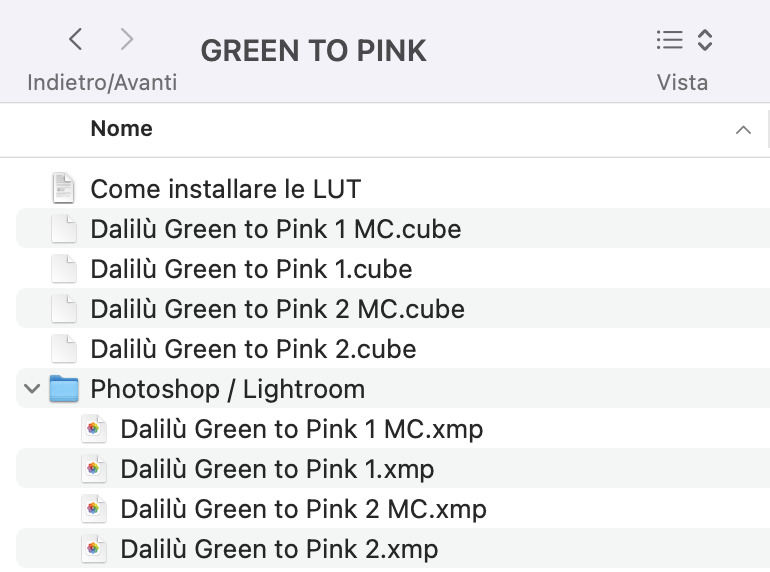The width and height of the screenshot is (770, 572).
Task: Click the Dalilù Green to Pink 2.cube icon
Action: (x=64, y=349)
